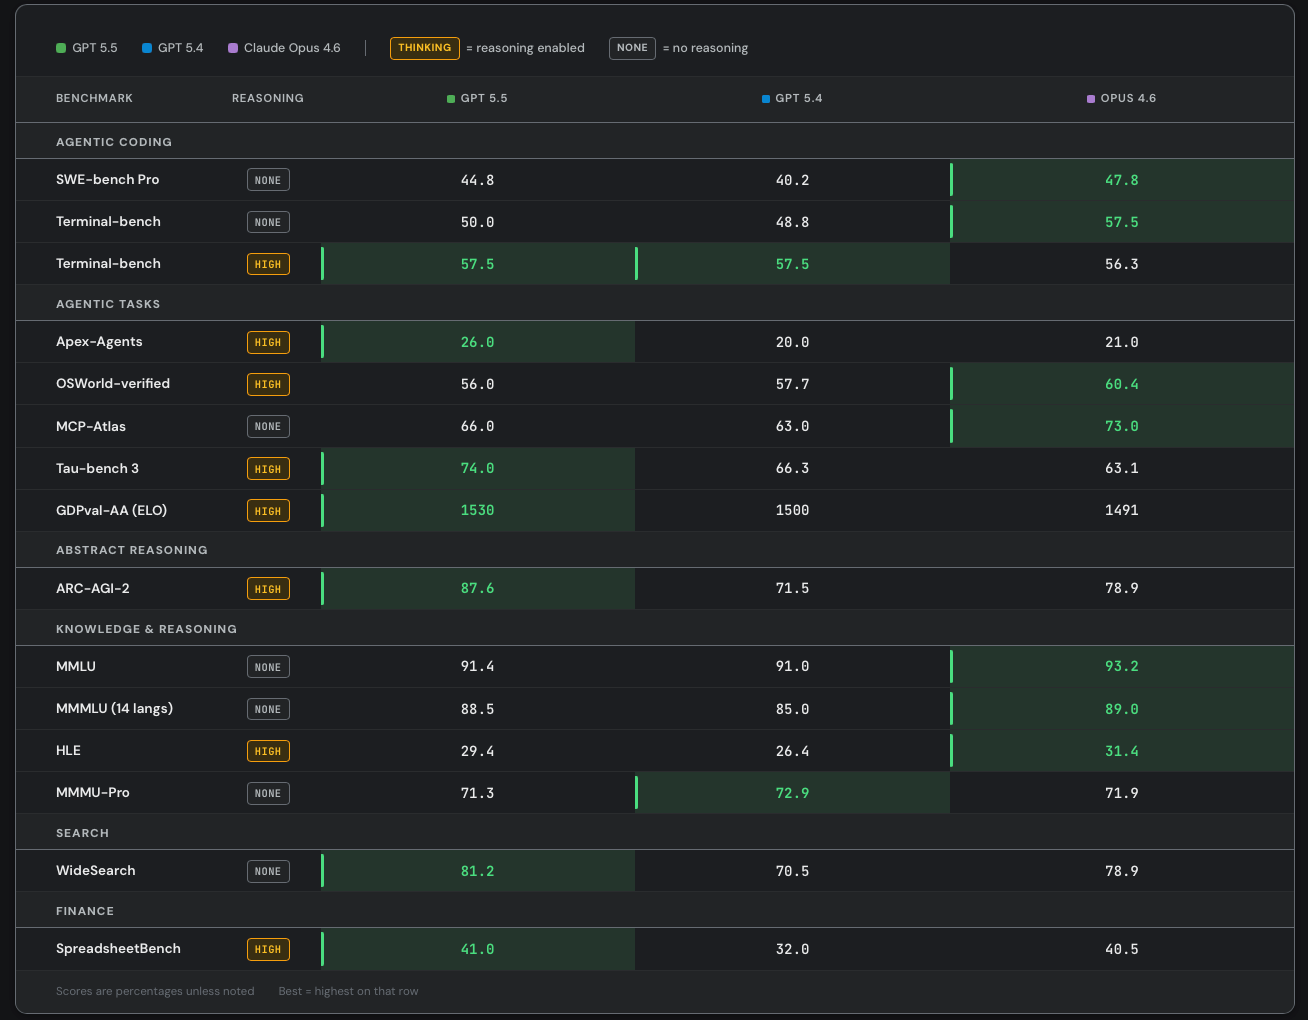Click the SWE-bench Pro row label
The height and width of the screenshot is (1020, 1308).
[x=108, y=180]
